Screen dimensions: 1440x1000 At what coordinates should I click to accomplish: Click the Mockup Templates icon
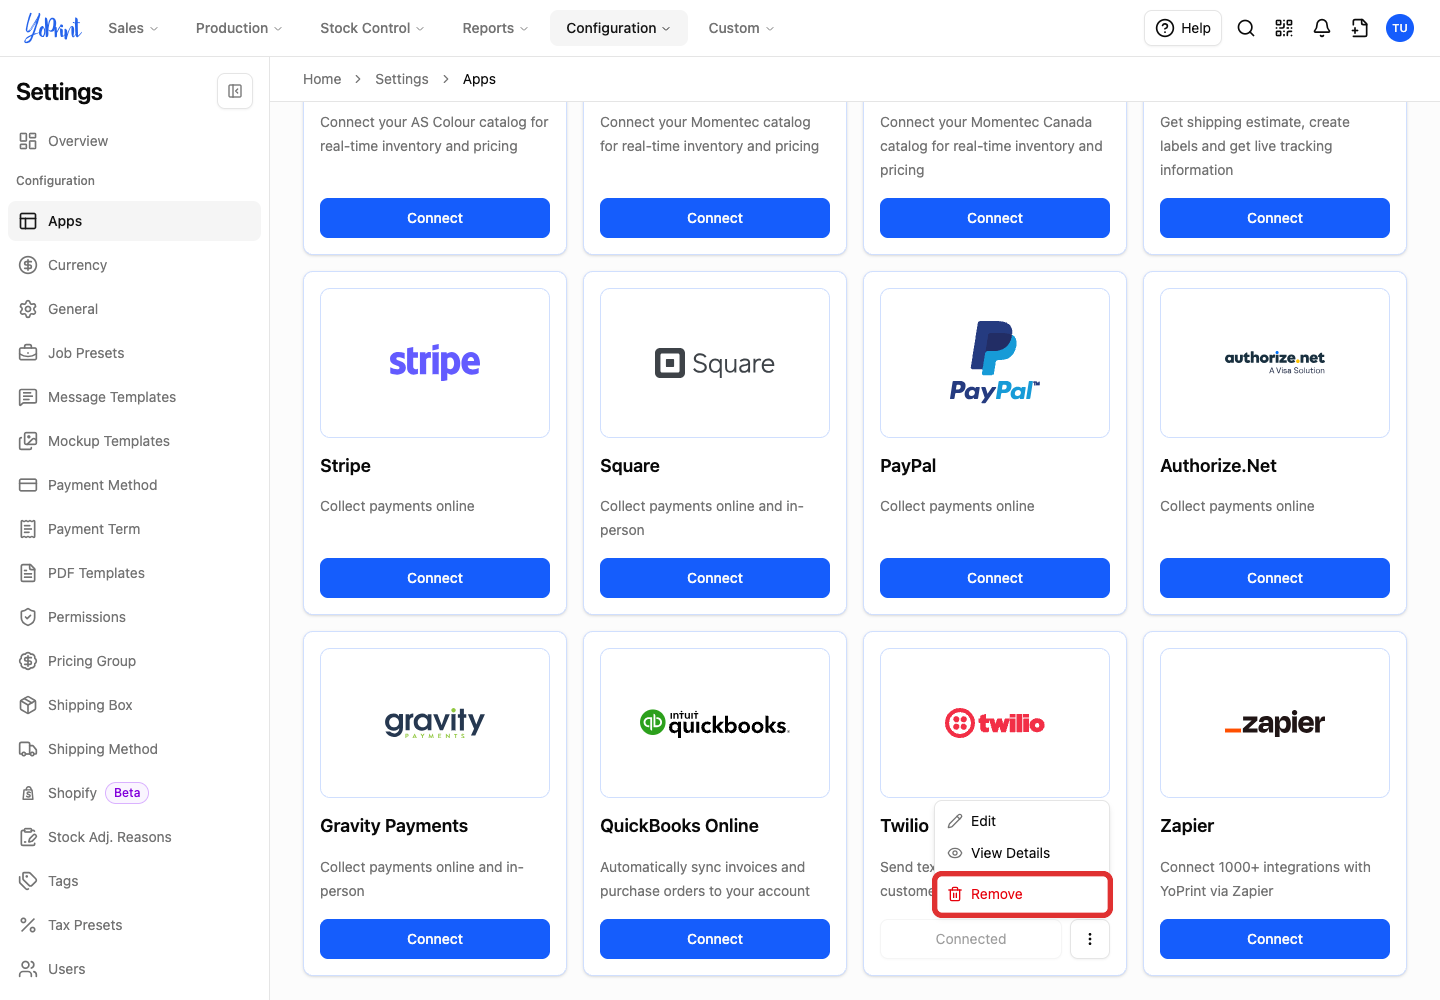click(28, 441)
